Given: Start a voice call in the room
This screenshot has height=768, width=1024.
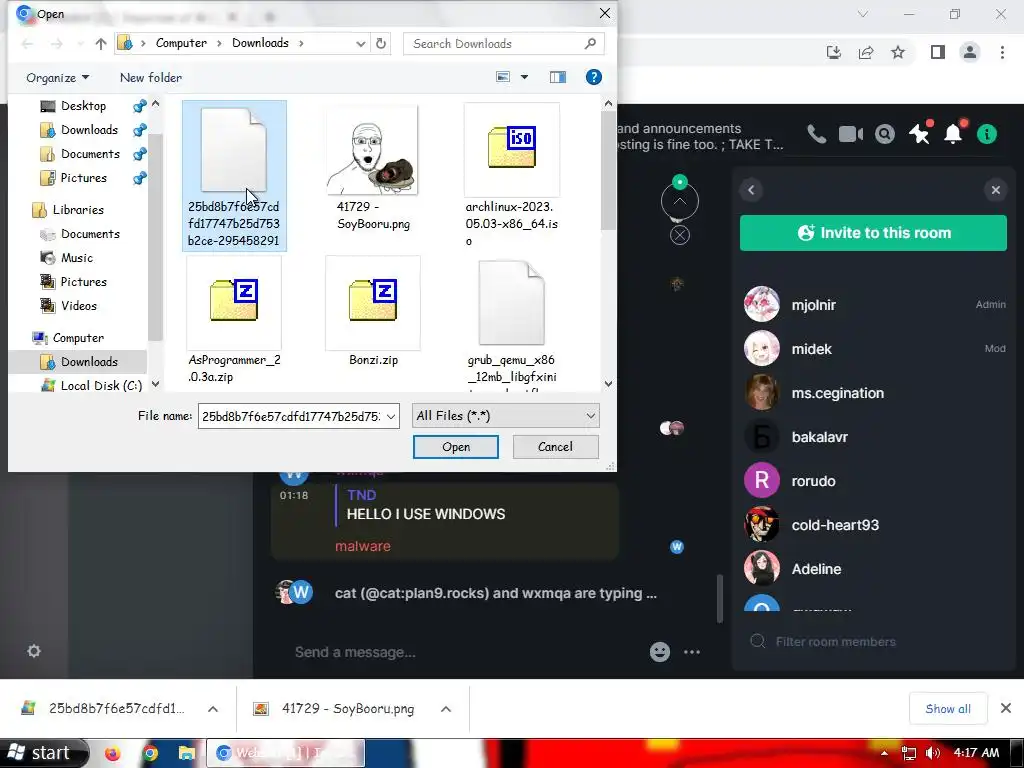Looking at the screenshot, I should tap(816, 135).
